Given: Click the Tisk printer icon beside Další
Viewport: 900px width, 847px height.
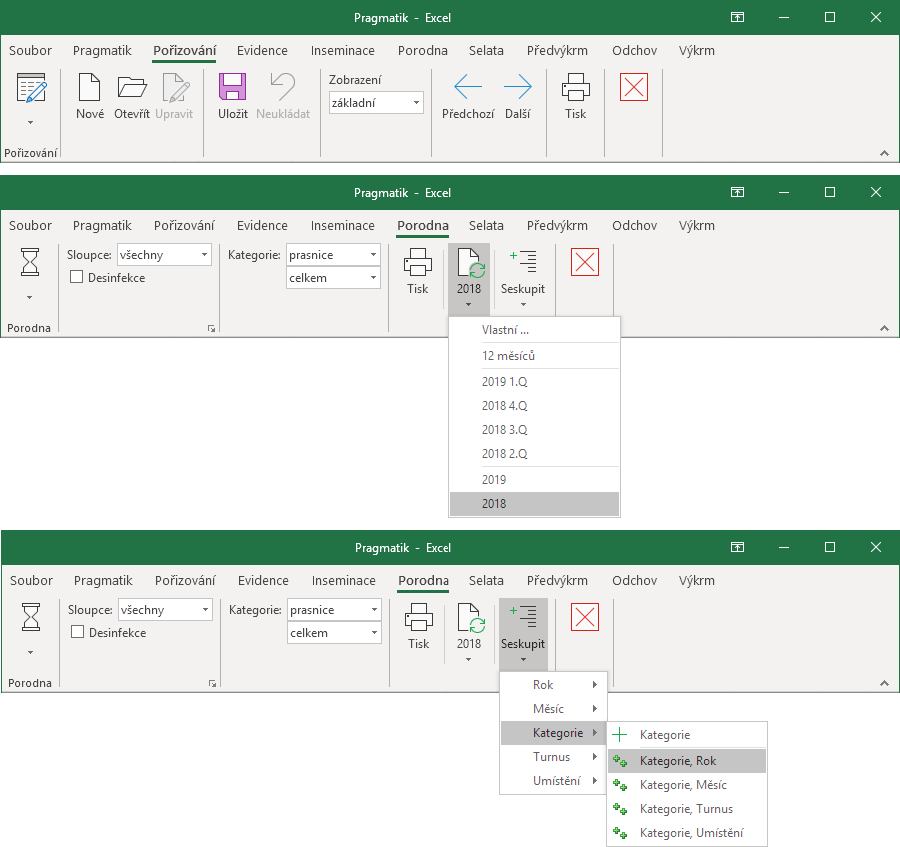Looking at the screenshot, I should point(576,87).
